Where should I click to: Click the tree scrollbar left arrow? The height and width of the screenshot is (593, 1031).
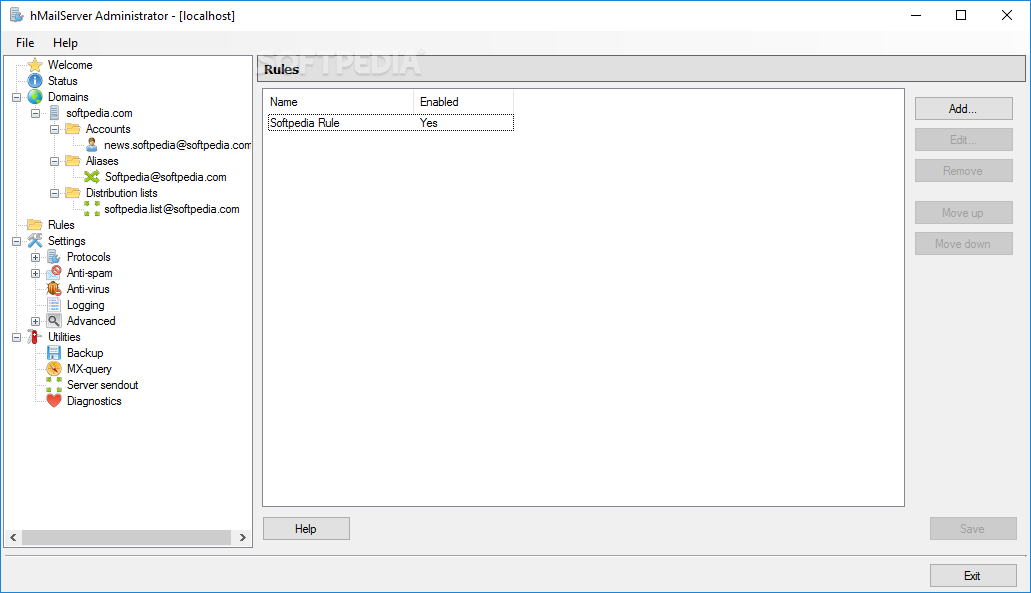[x=13, y=537]
